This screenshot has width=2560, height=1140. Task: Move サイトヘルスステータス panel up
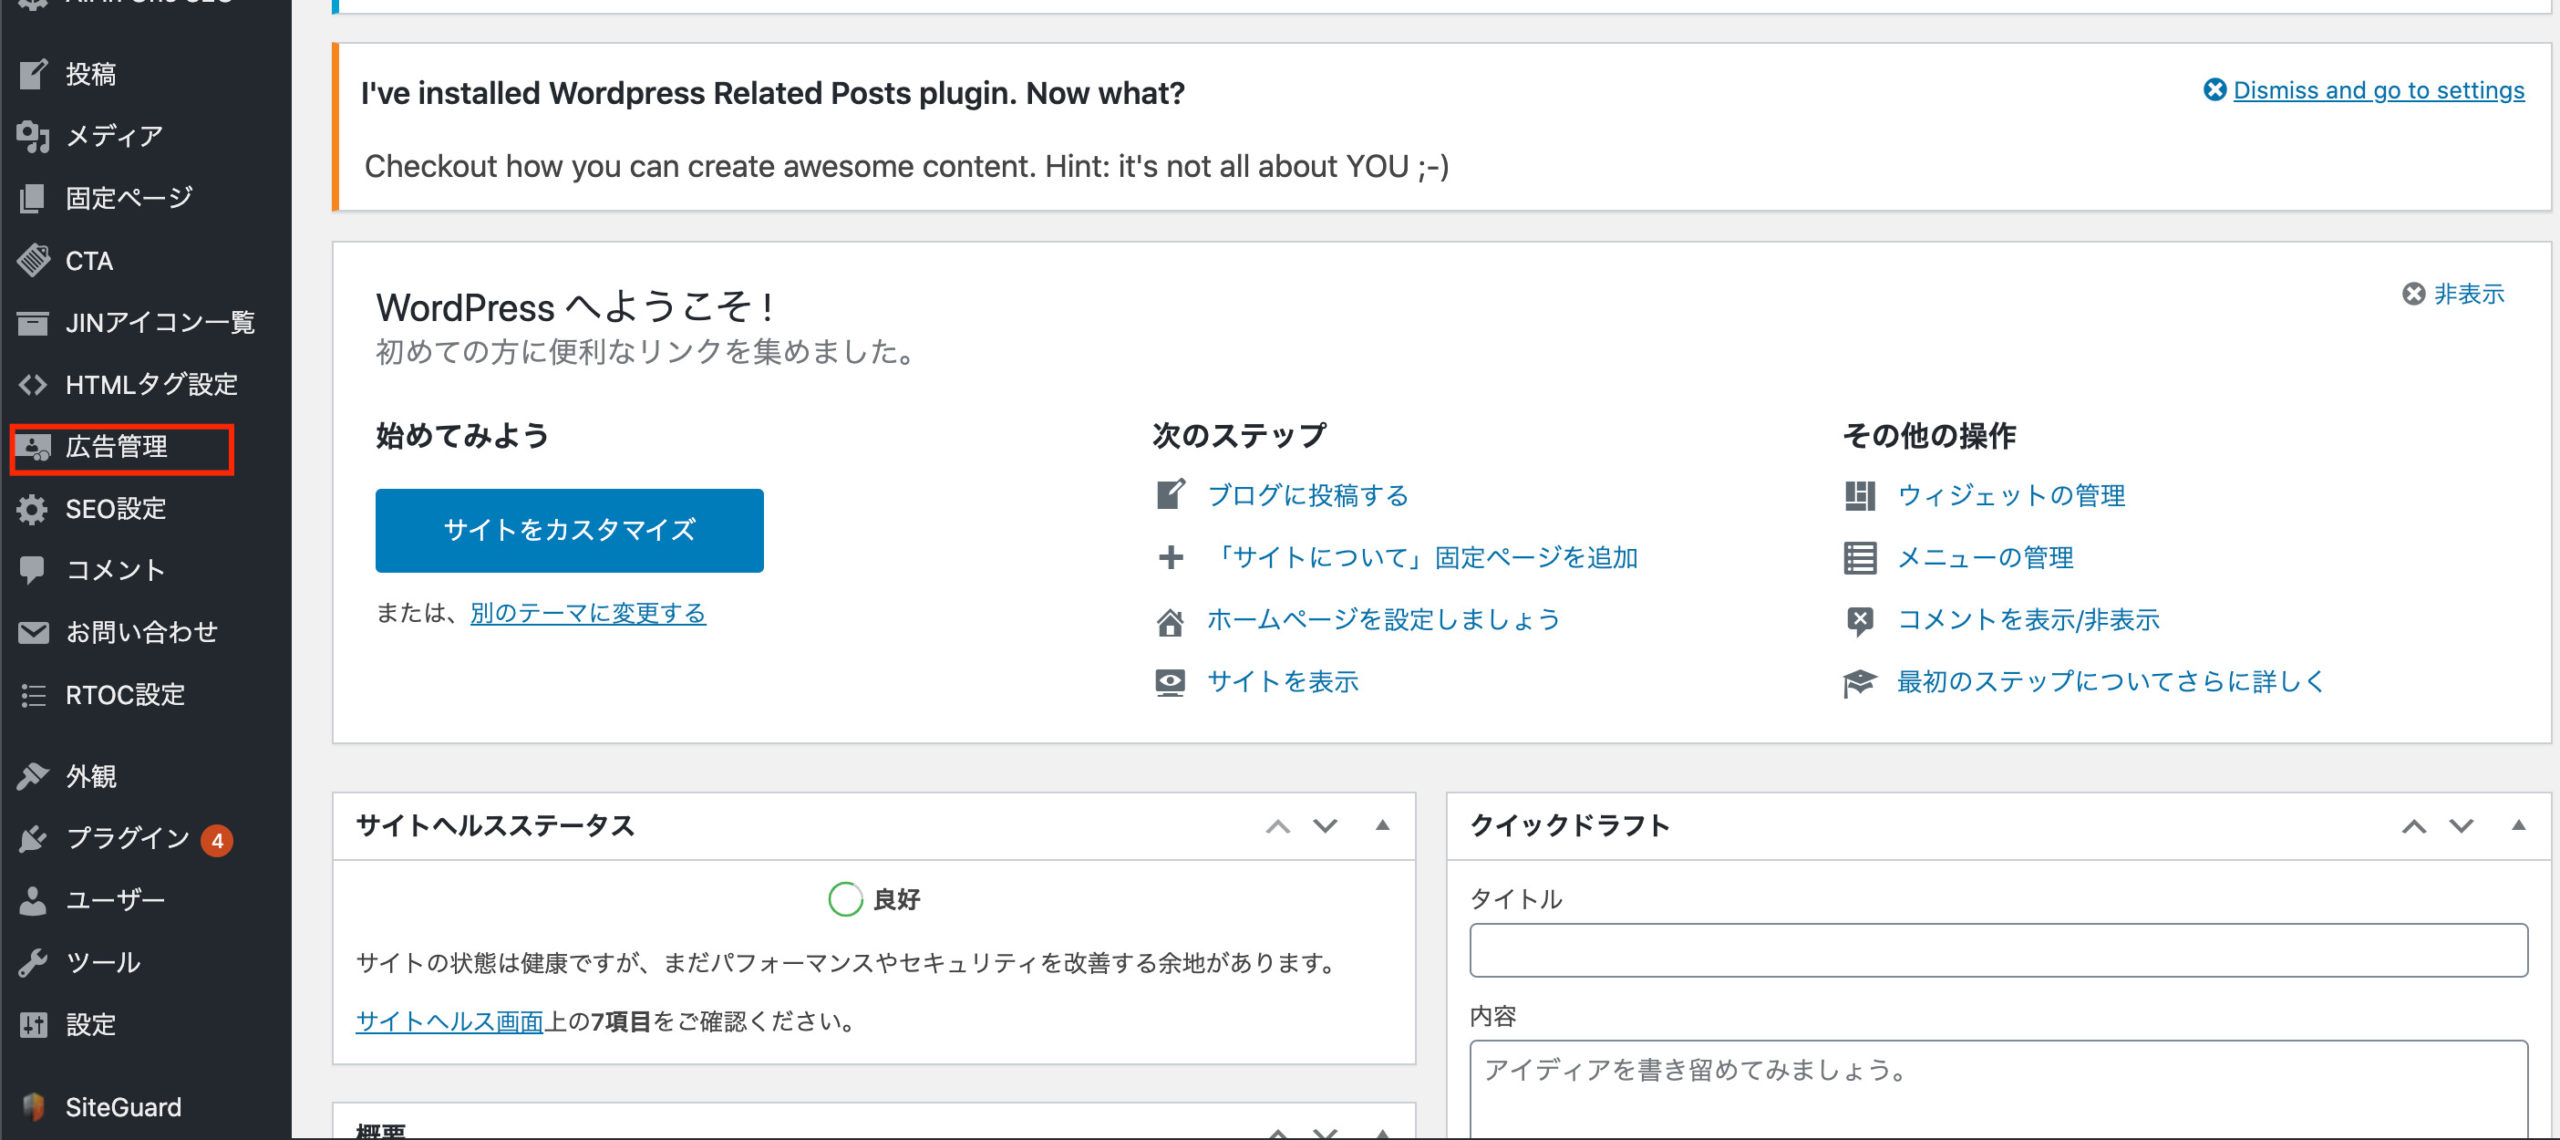(x=1278, y=826)
